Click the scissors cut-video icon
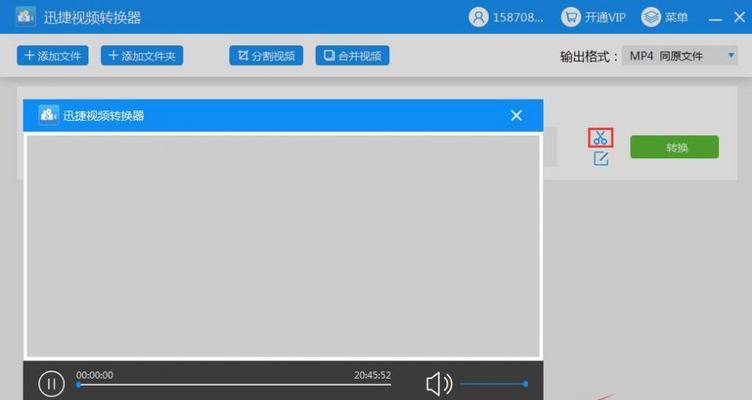The height and width of the screenshot is (400, 752). click(600, 138)
